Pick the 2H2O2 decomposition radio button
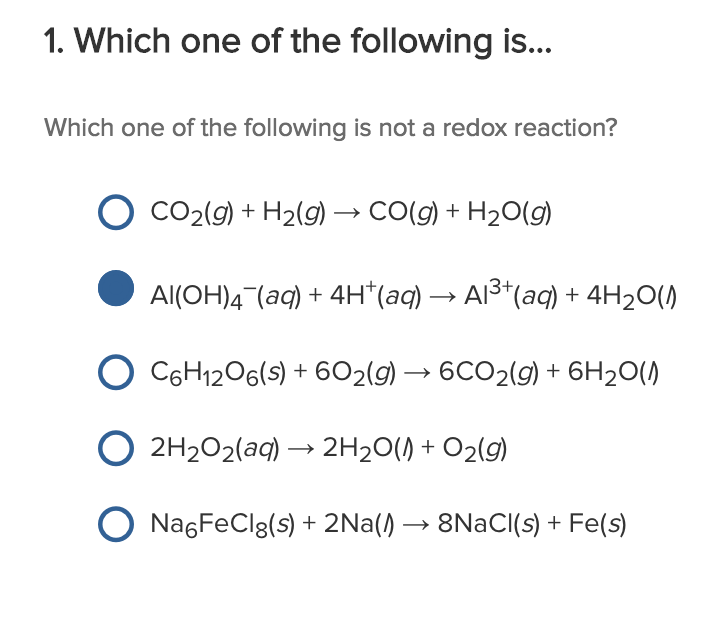 point(116,447)
